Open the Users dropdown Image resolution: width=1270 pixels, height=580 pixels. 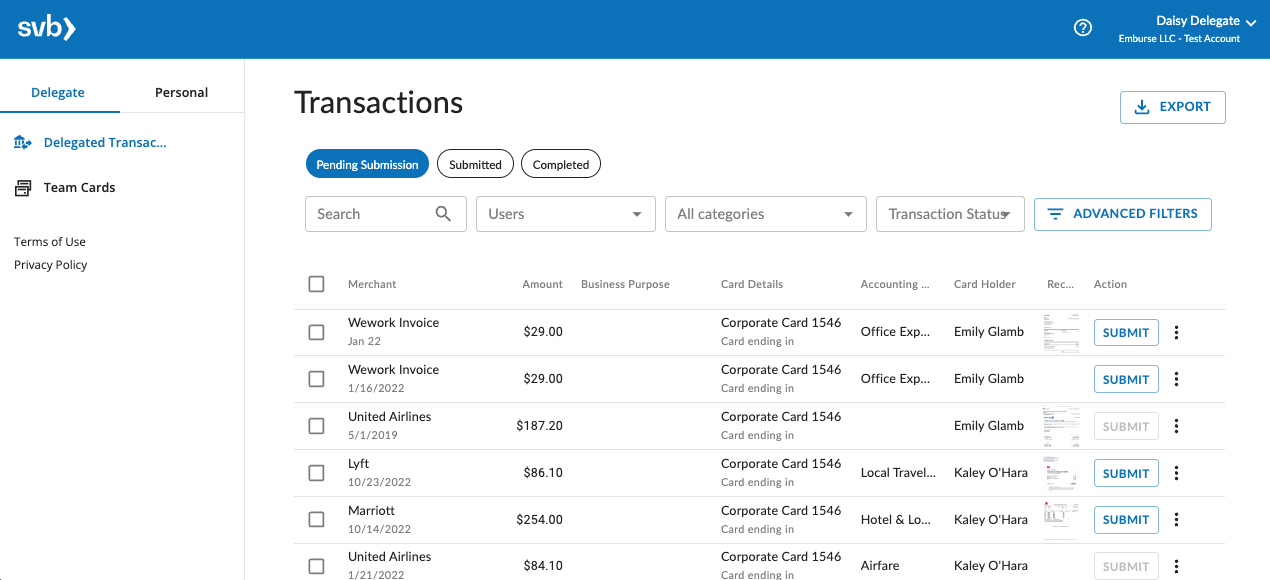click(x=565, y=214)
